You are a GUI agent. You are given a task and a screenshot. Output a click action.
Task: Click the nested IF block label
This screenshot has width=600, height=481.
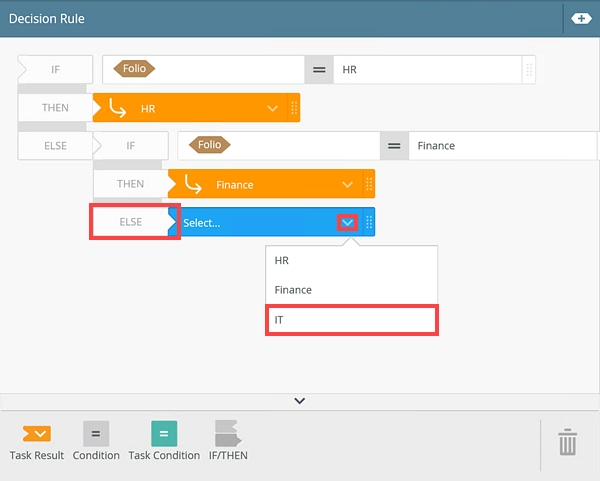[x=131, y=146]
